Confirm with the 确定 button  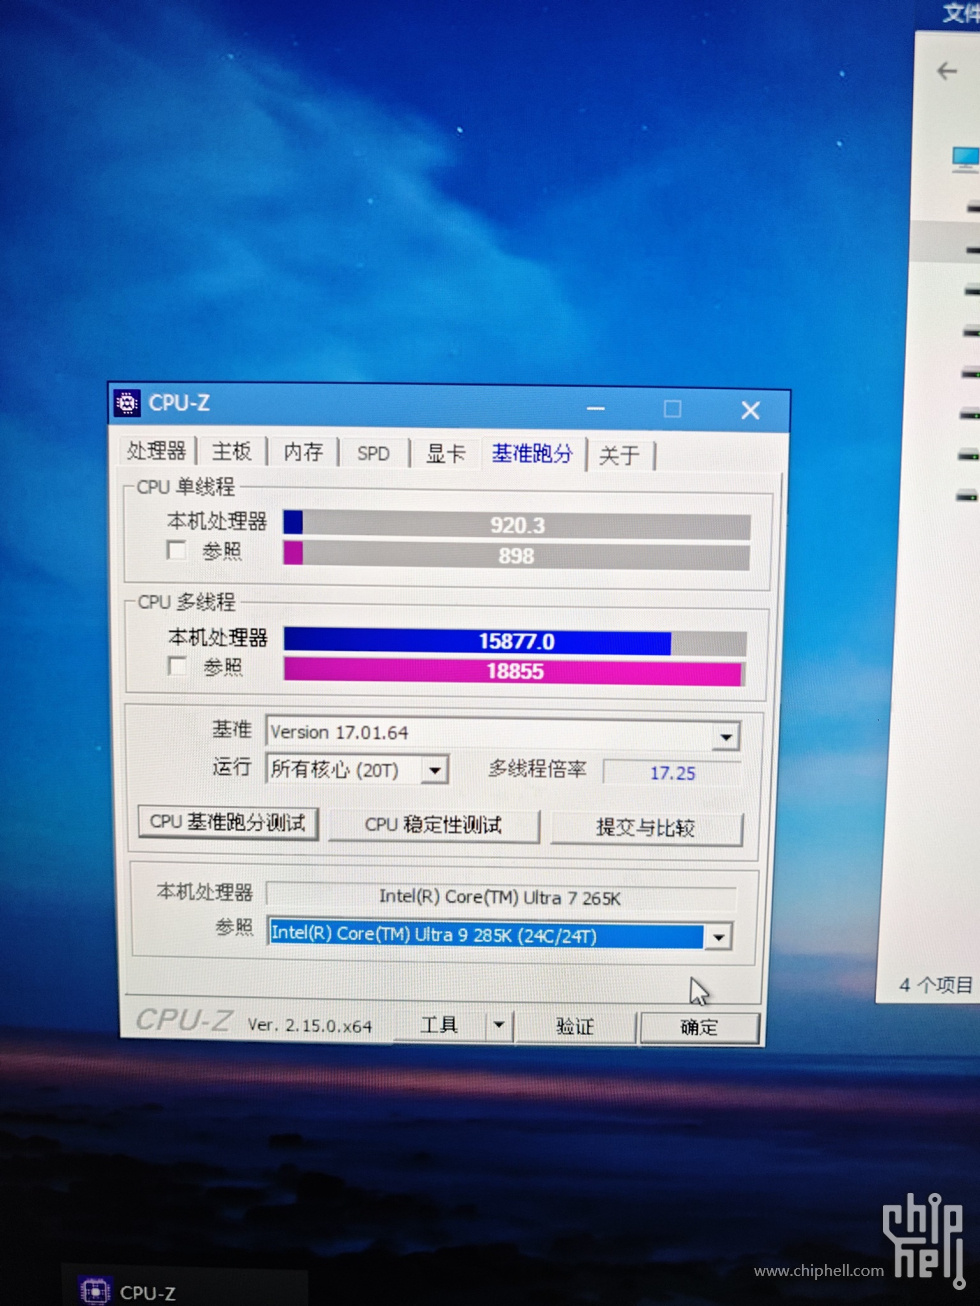[699, 1027]
